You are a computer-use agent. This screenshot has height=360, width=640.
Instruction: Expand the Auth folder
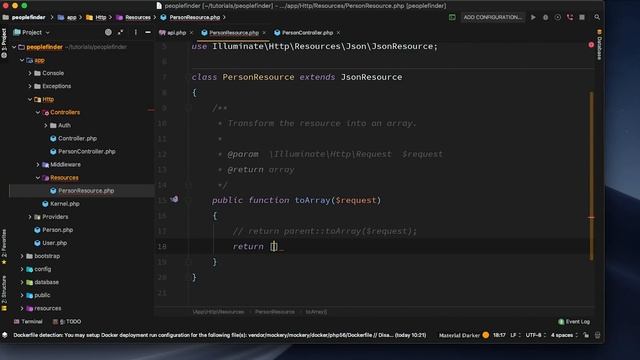click(46, 125)
